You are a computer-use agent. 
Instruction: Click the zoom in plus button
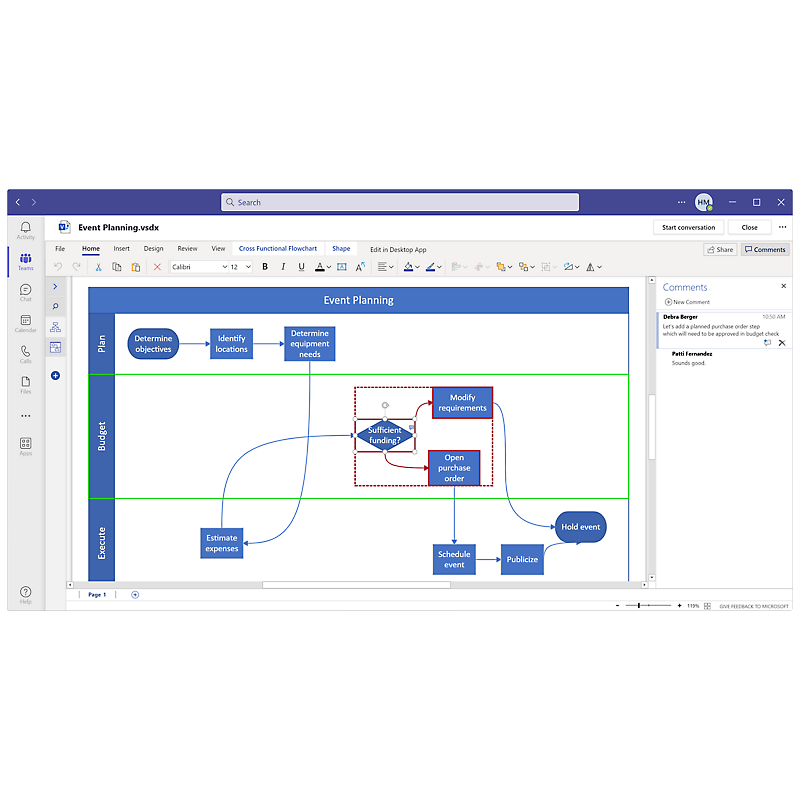[679, 606]
